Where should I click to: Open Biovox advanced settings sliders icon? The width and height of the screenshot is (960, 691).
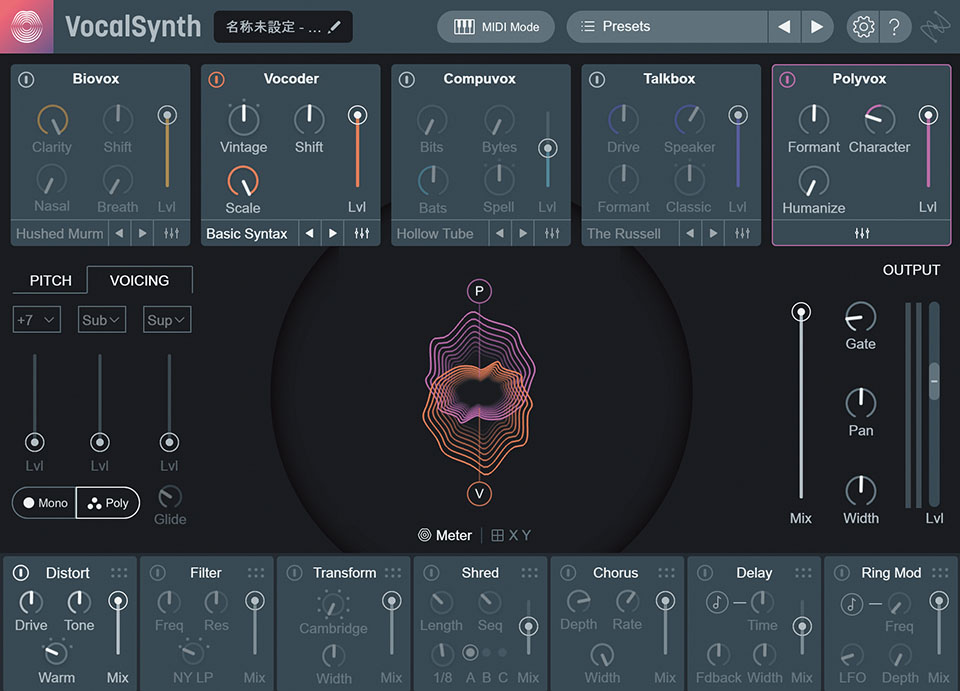[171, 233]
